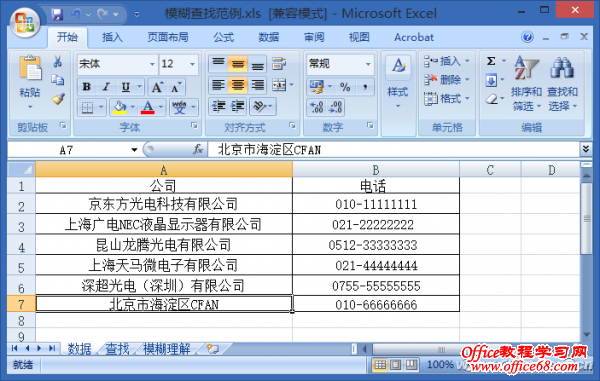Switch to the 插入 ribbon tab
The width and height of the screenshot is (600, 381).
112,37
